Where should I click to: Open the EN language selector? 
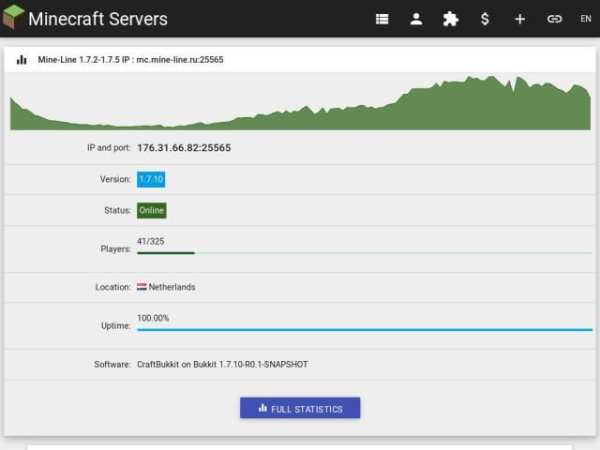[x=585, y=19]
